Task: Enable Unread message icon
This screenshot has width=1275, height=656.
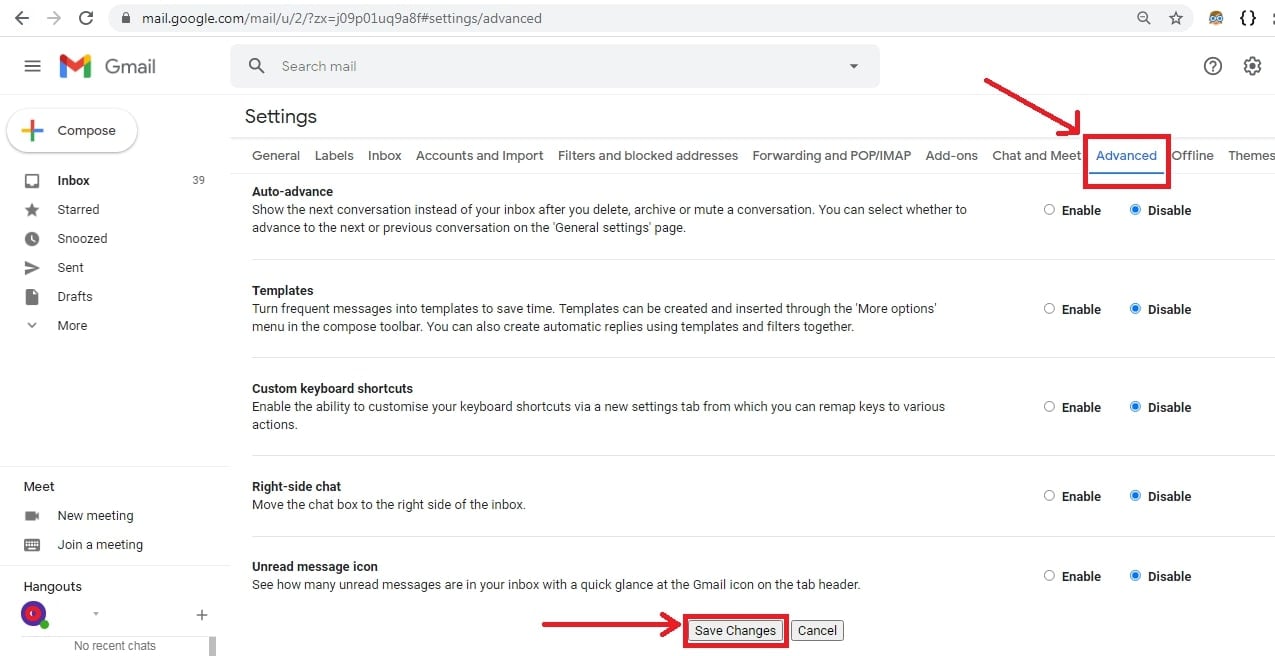Action: point(1049,576)
